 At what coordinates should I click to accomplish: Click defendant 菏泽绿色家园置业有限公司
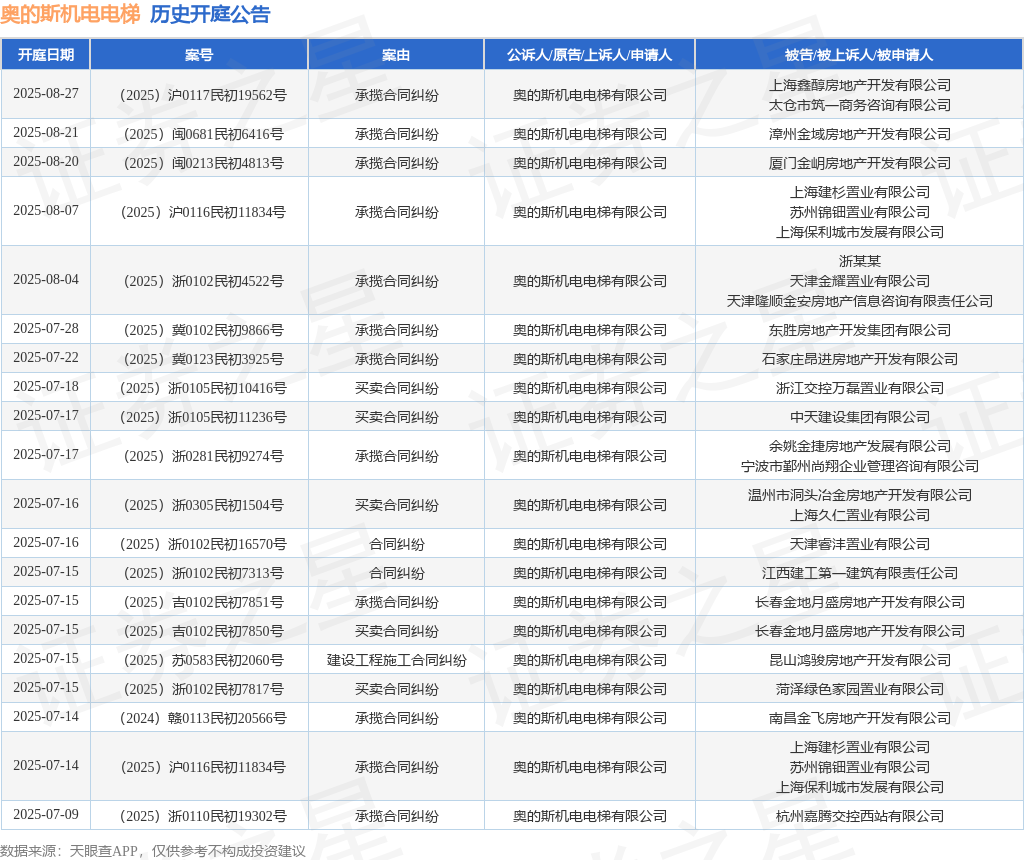(x=859, y=690)
